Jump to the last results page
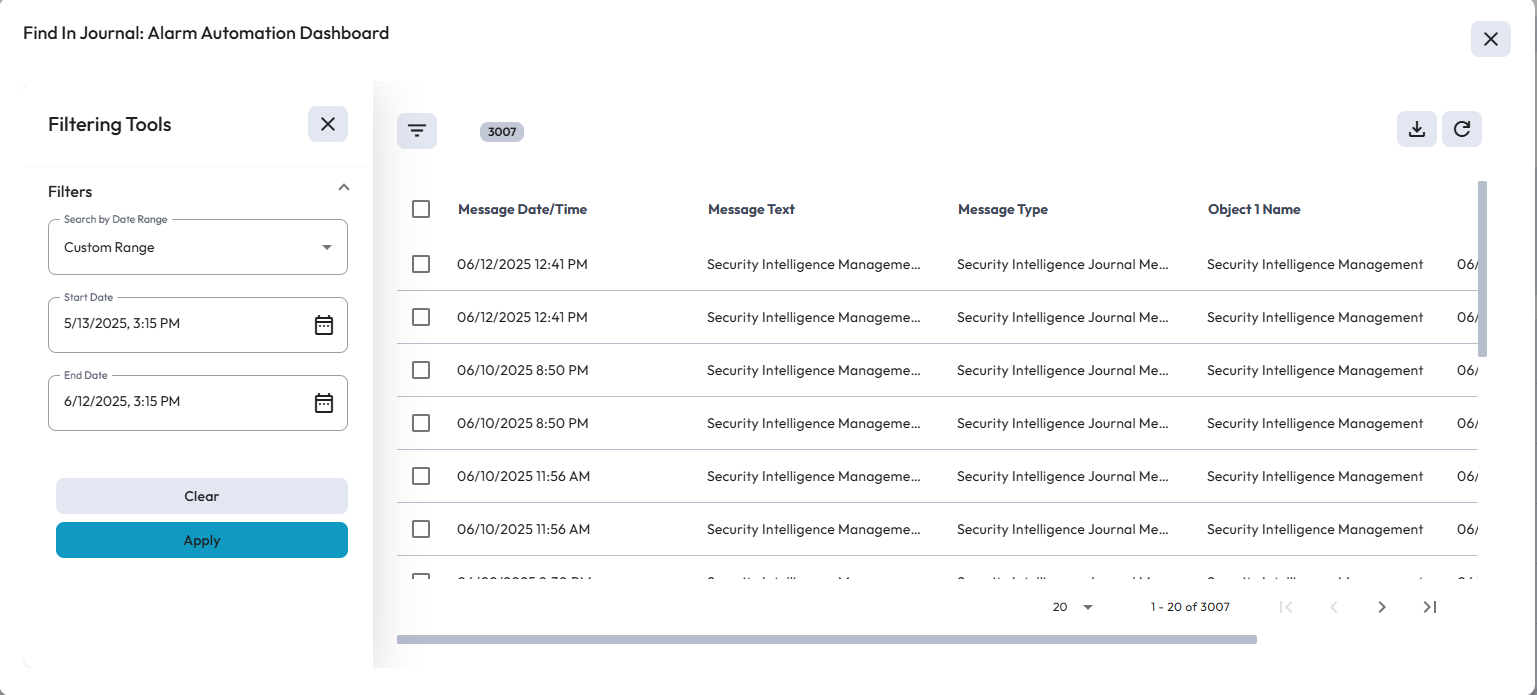This screenshot has width=1537, height=695. click(x=1430, y=607)
